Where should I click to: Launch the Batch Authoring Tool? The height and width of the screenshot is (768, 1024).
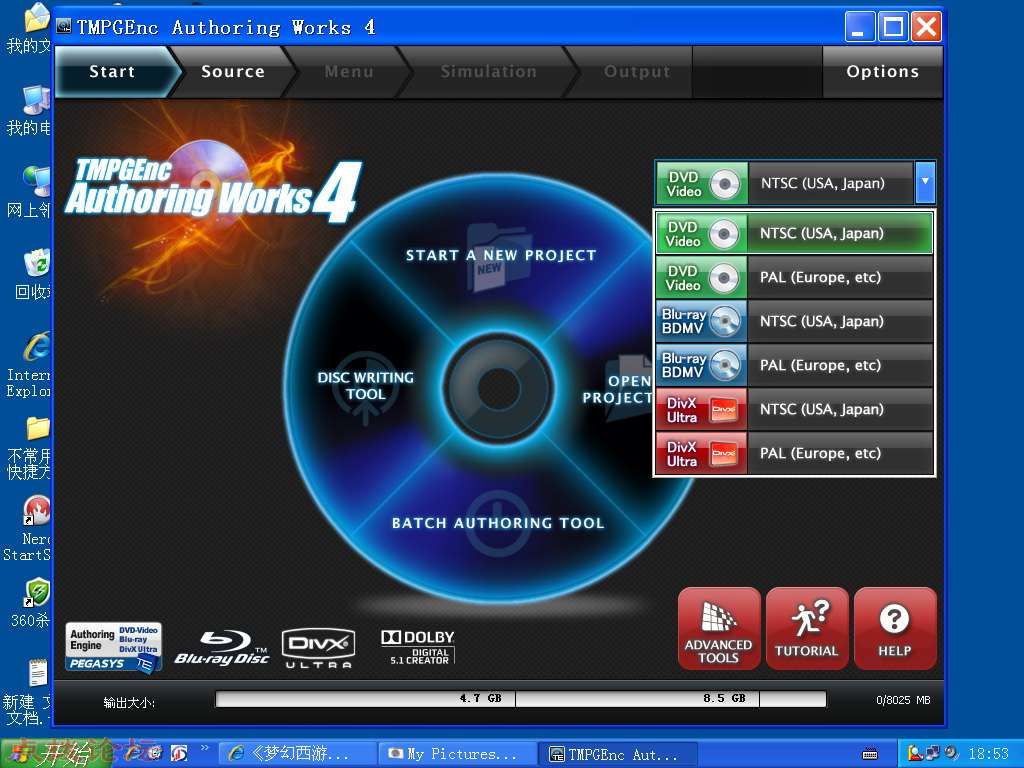point(498,523)
